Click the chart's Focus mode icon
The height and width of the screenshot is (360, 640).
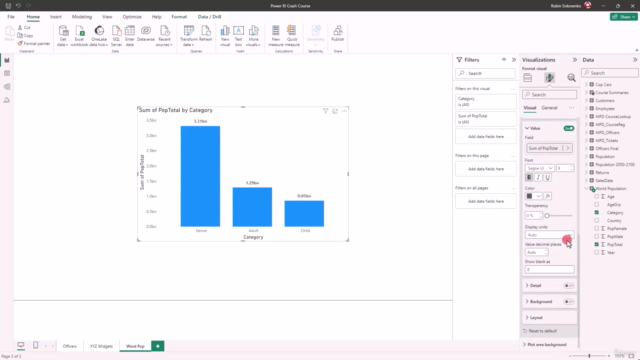pos(335,111)
